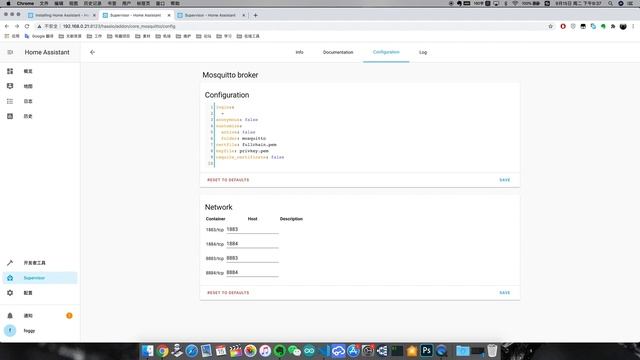Screen dimensions: 640x360
Task: Click the certfile: fullchain.pem line
Action: (x=246, y=144)
